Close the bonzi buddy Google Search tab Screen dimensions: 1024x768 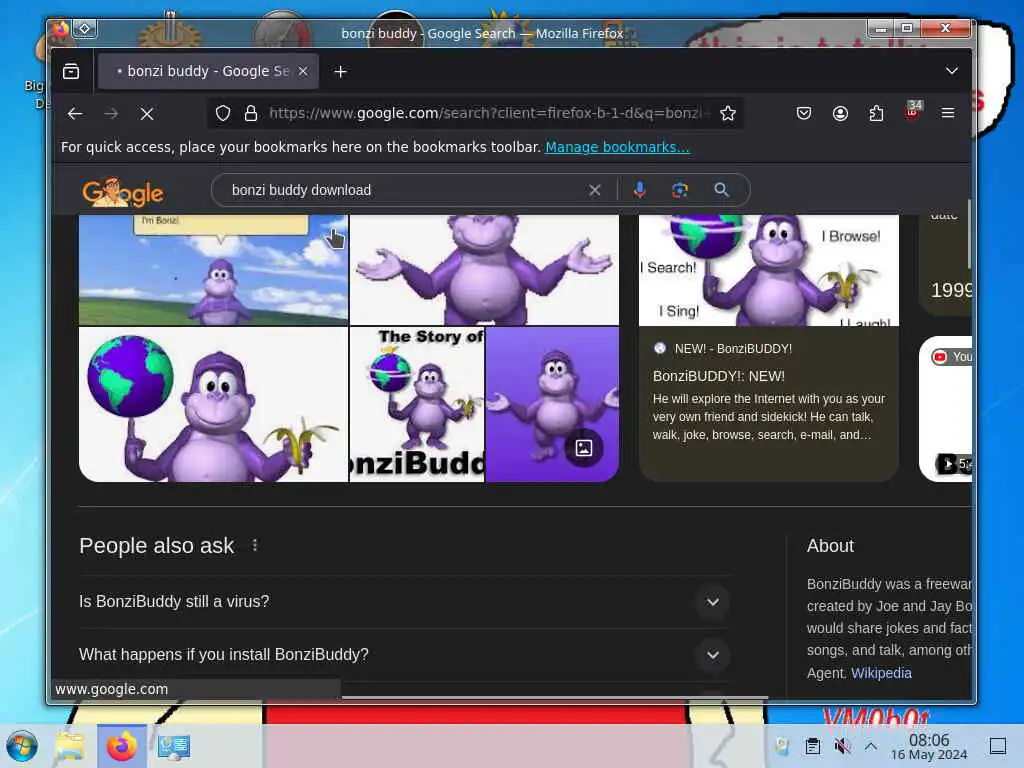[x=303, y=71]
